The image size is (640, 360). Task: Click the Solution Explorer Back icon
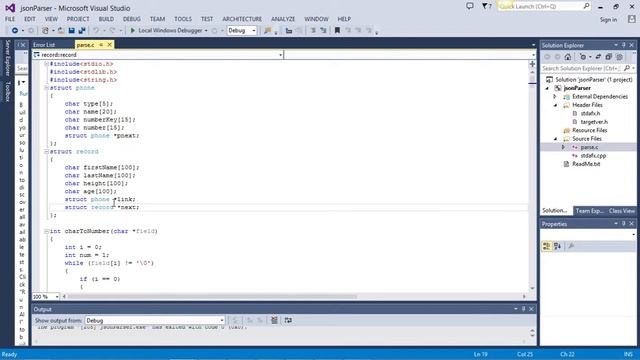click(x=547, y=57)
